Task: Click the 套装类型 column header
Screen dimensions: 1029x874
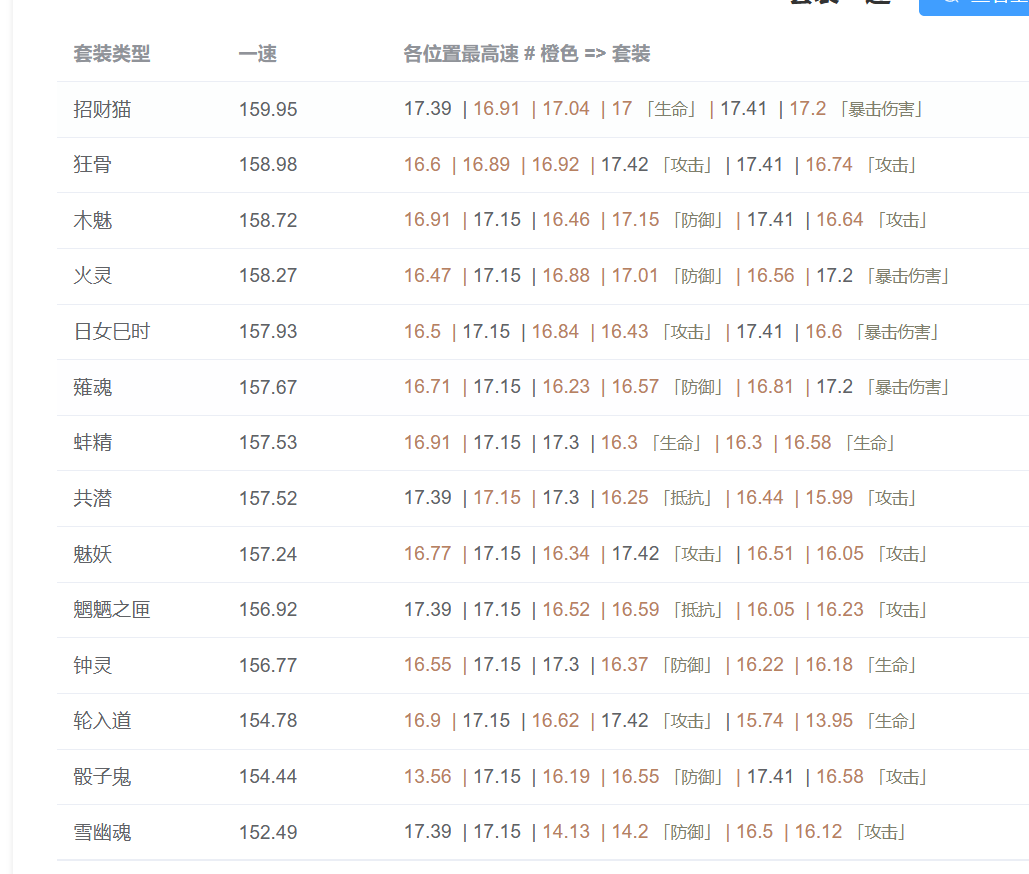Action: click(x=112, y=54)
